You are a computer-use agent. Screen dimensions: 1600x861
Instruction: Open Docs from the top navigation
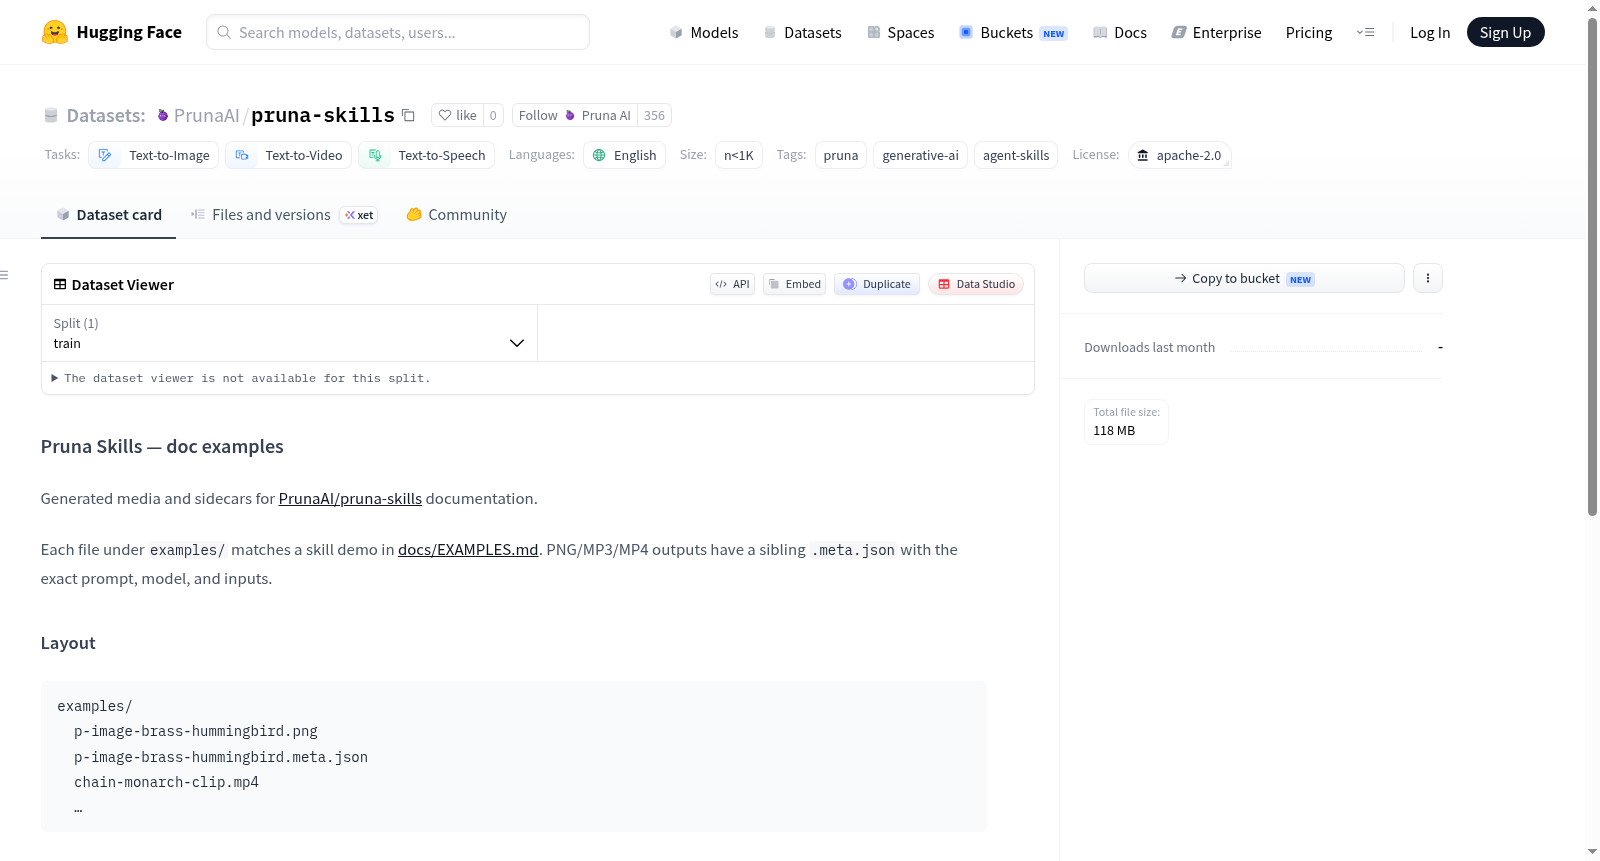pos(1120,32)
